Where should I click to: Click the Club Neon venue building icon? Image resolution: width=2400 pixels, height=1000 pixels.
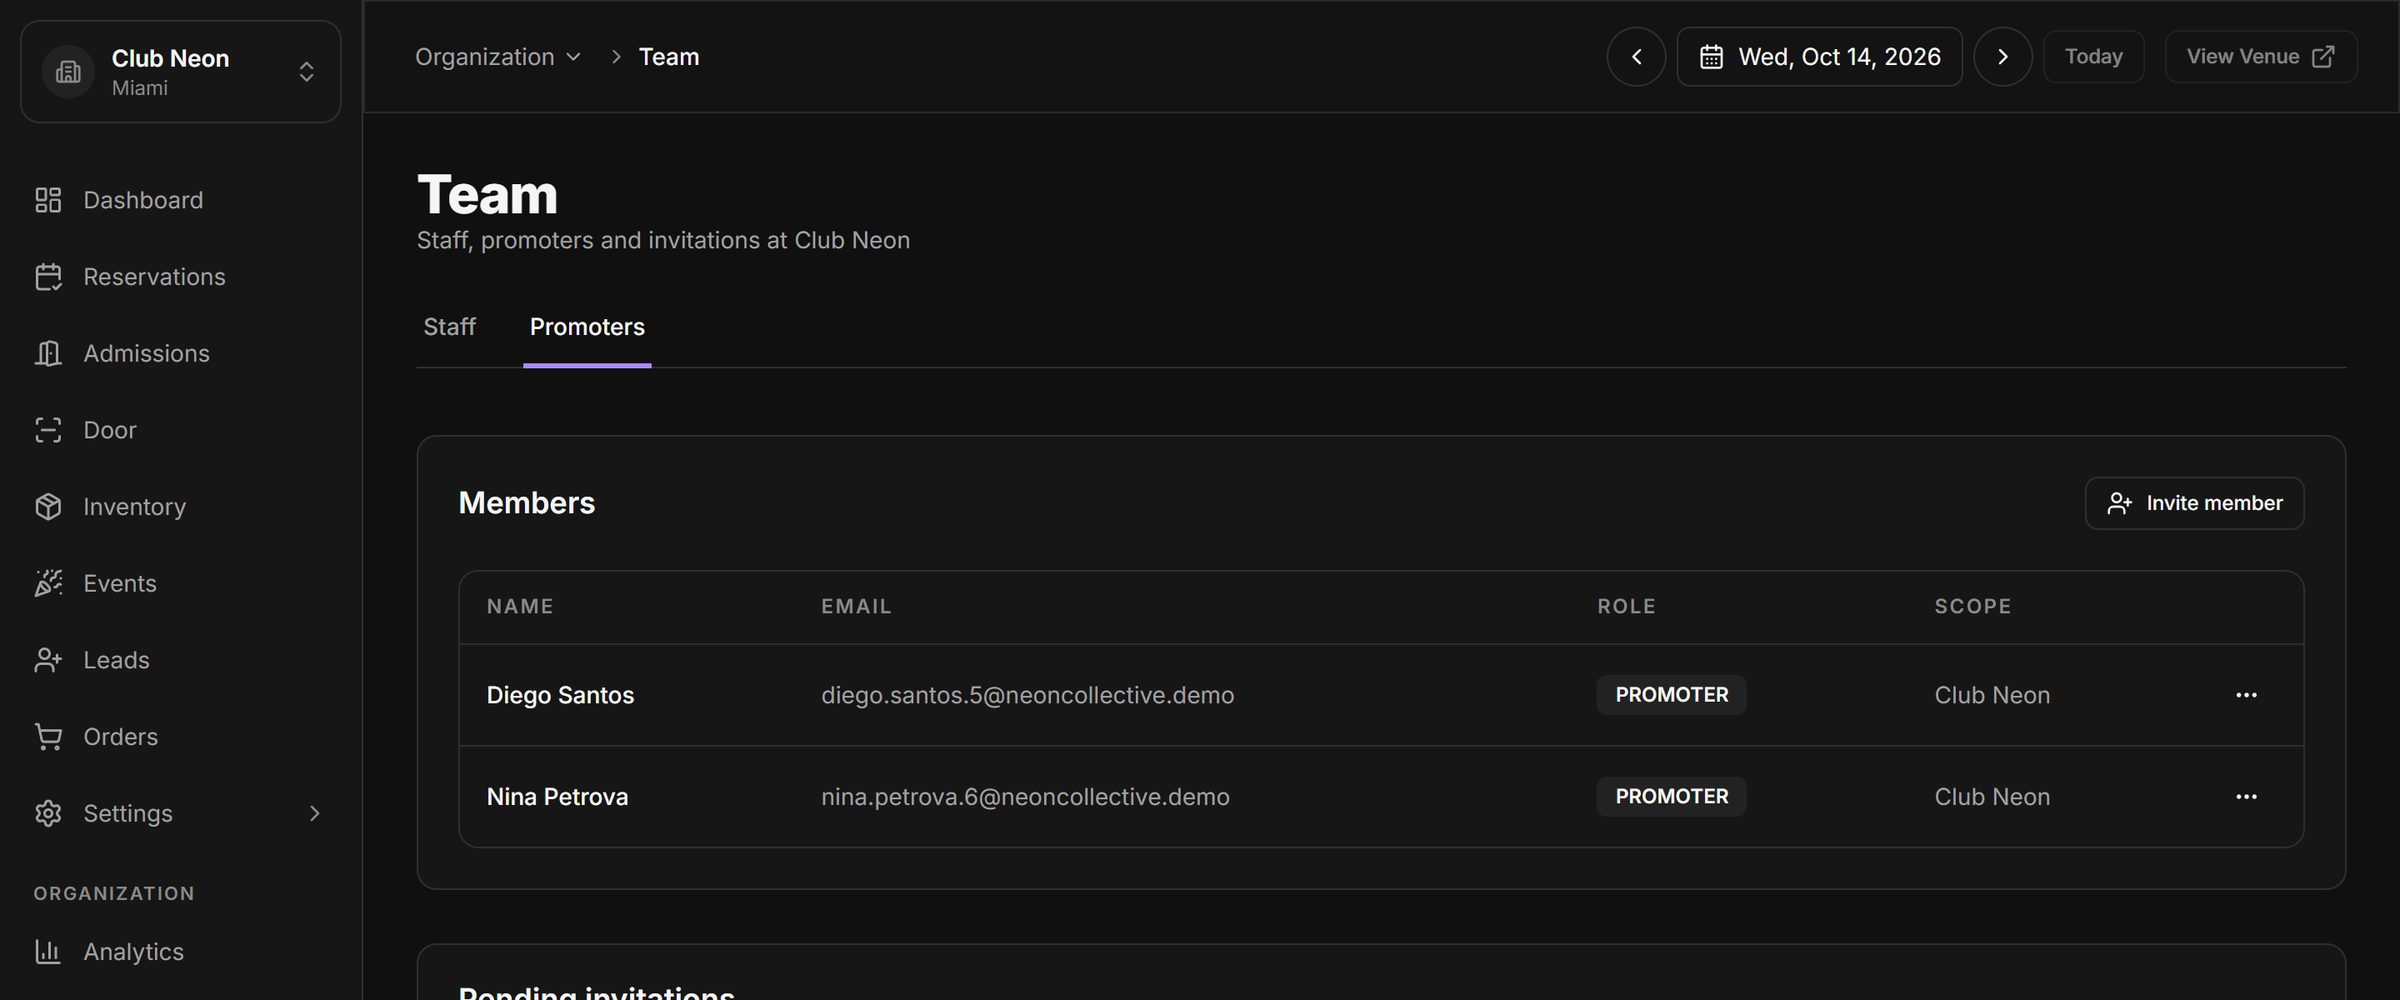[68, 72]
